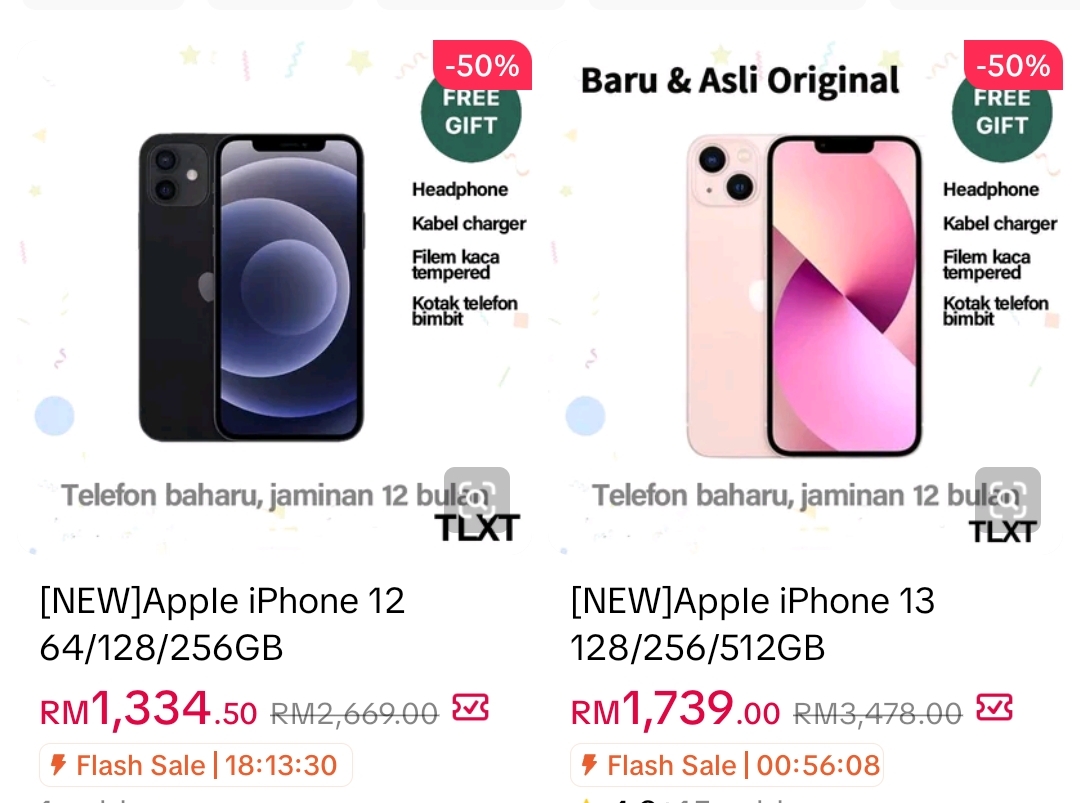Tap -50% discount badge on iPhone 12

[x=482, y=65]
